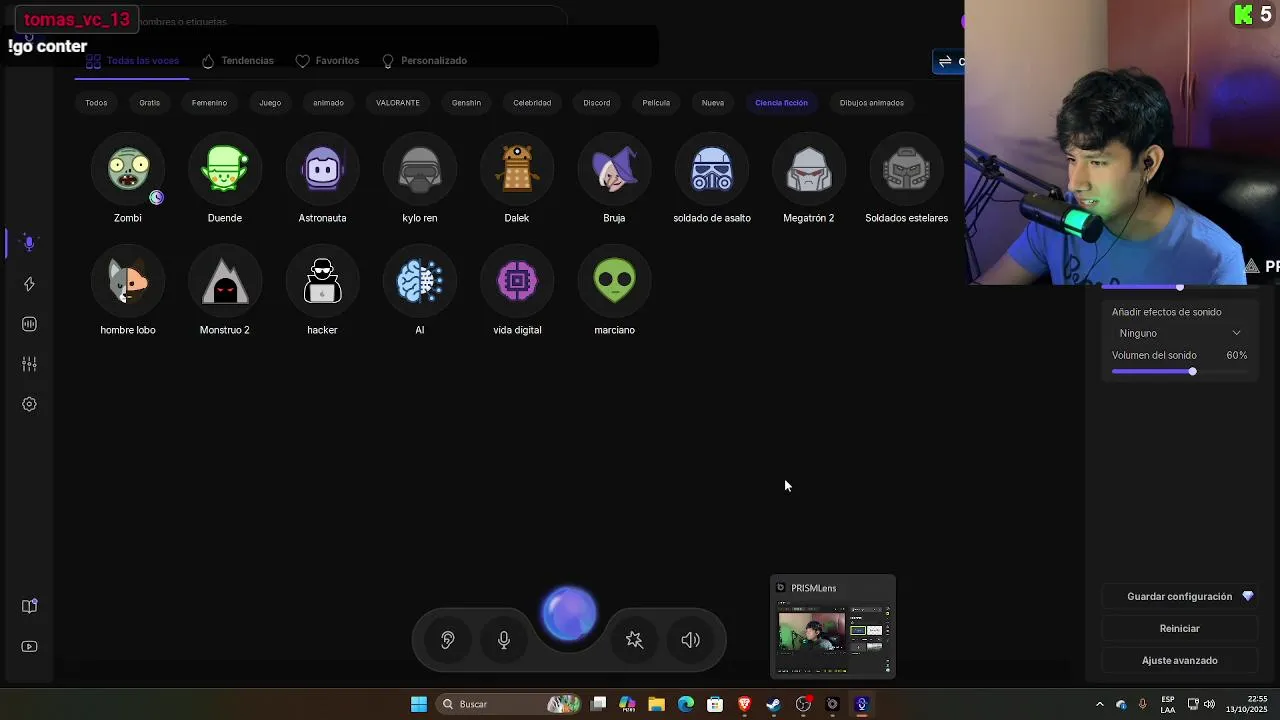Expand the system tray hidden icons chevron
Screen dimensions: 1280x720
1100,704
